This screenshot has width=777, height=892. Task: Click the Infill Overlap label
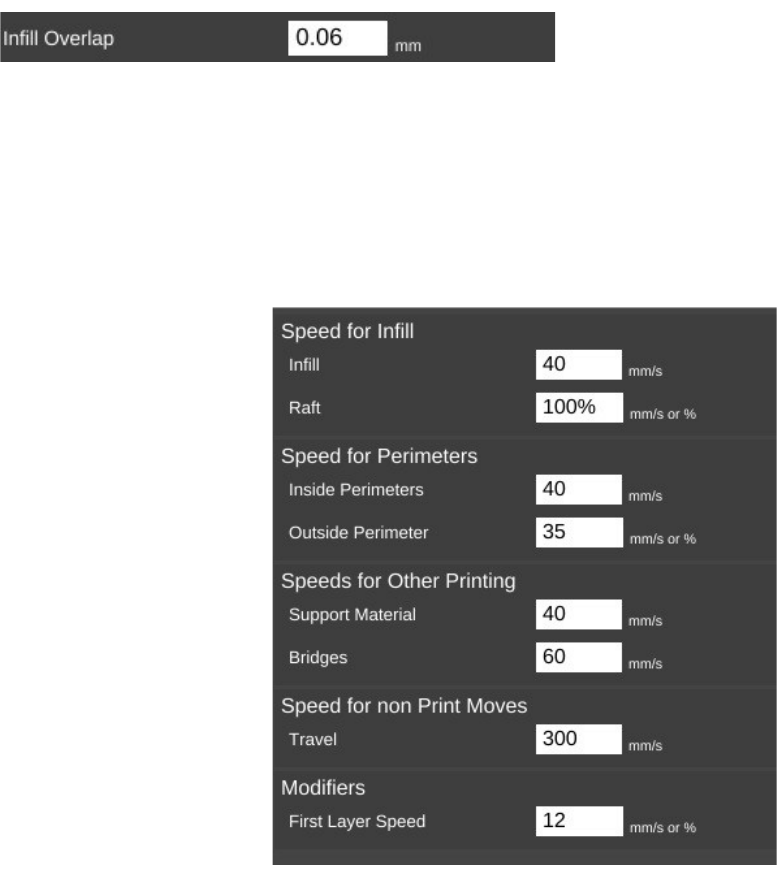pos(58,39)
